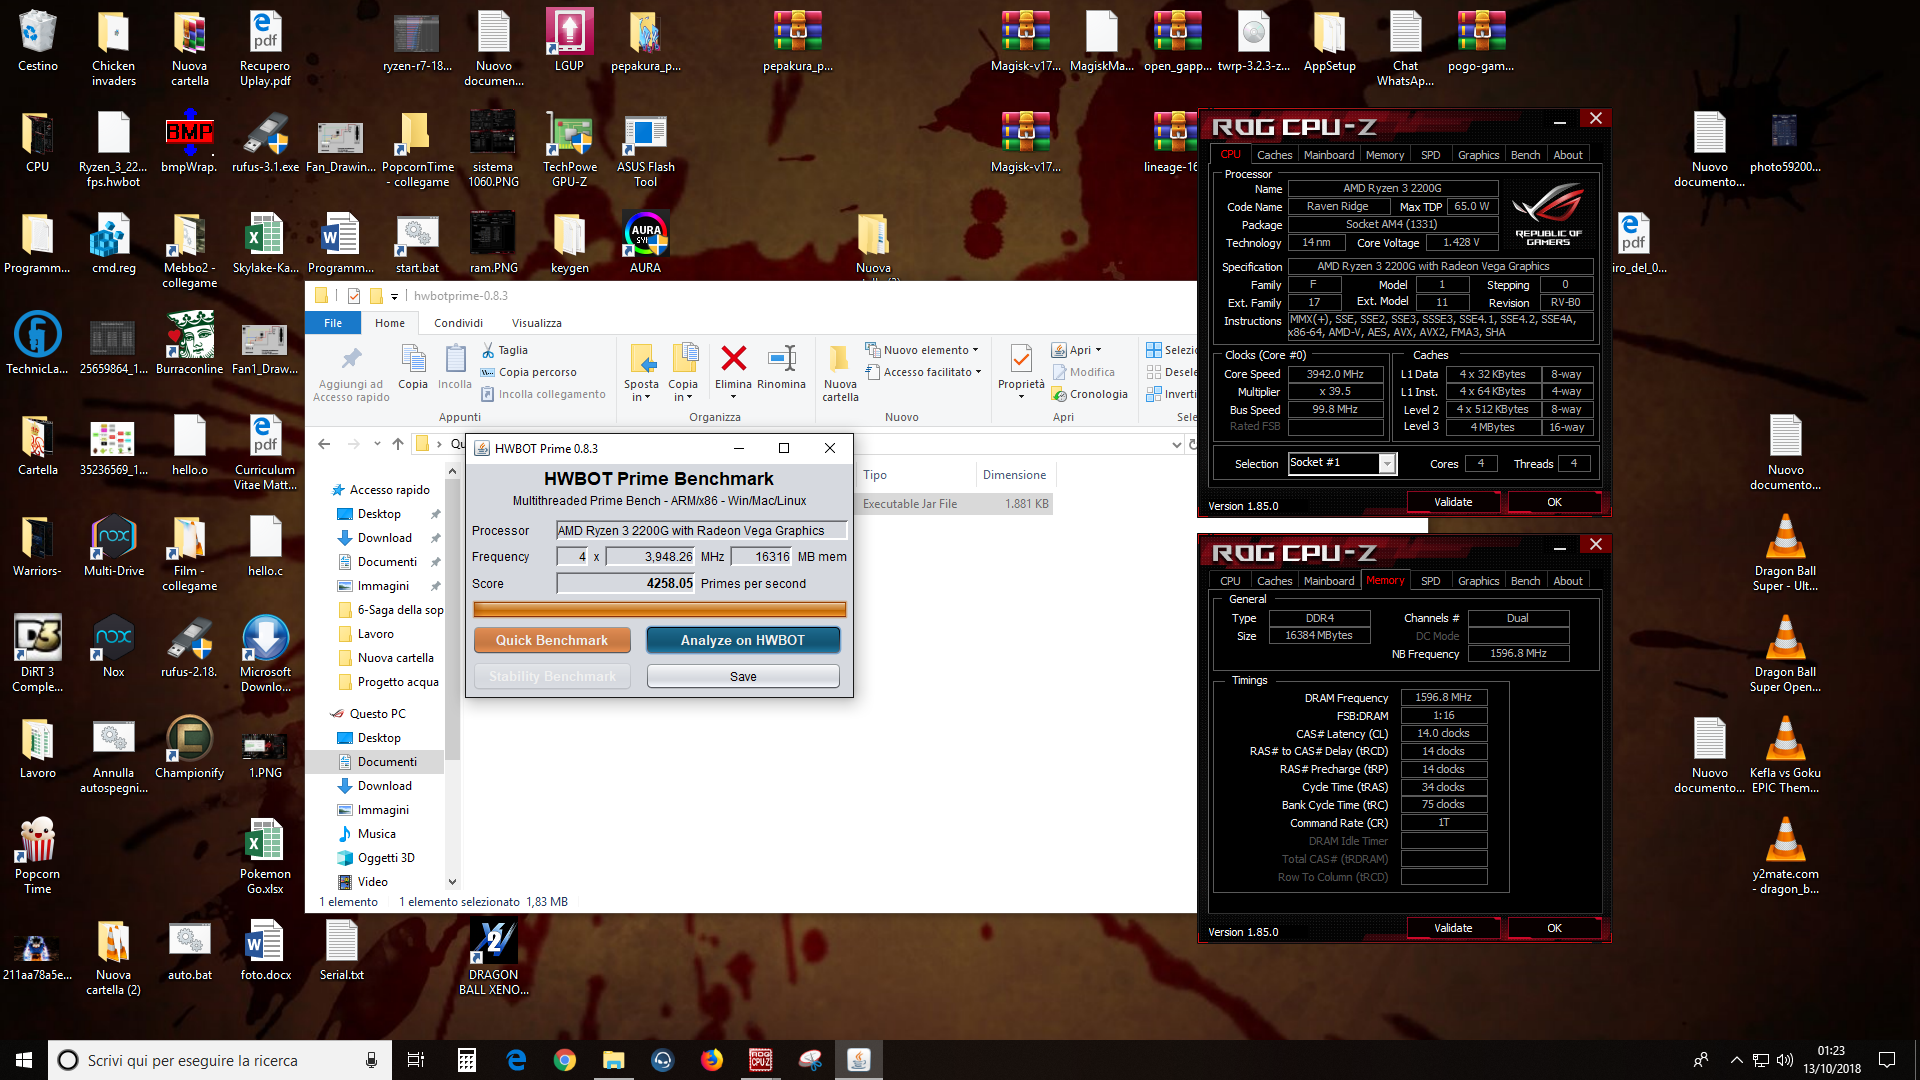The image size is (1920, 1080).
Task: Open the Calculator taskbar icon
Action: coord(467,1060)
